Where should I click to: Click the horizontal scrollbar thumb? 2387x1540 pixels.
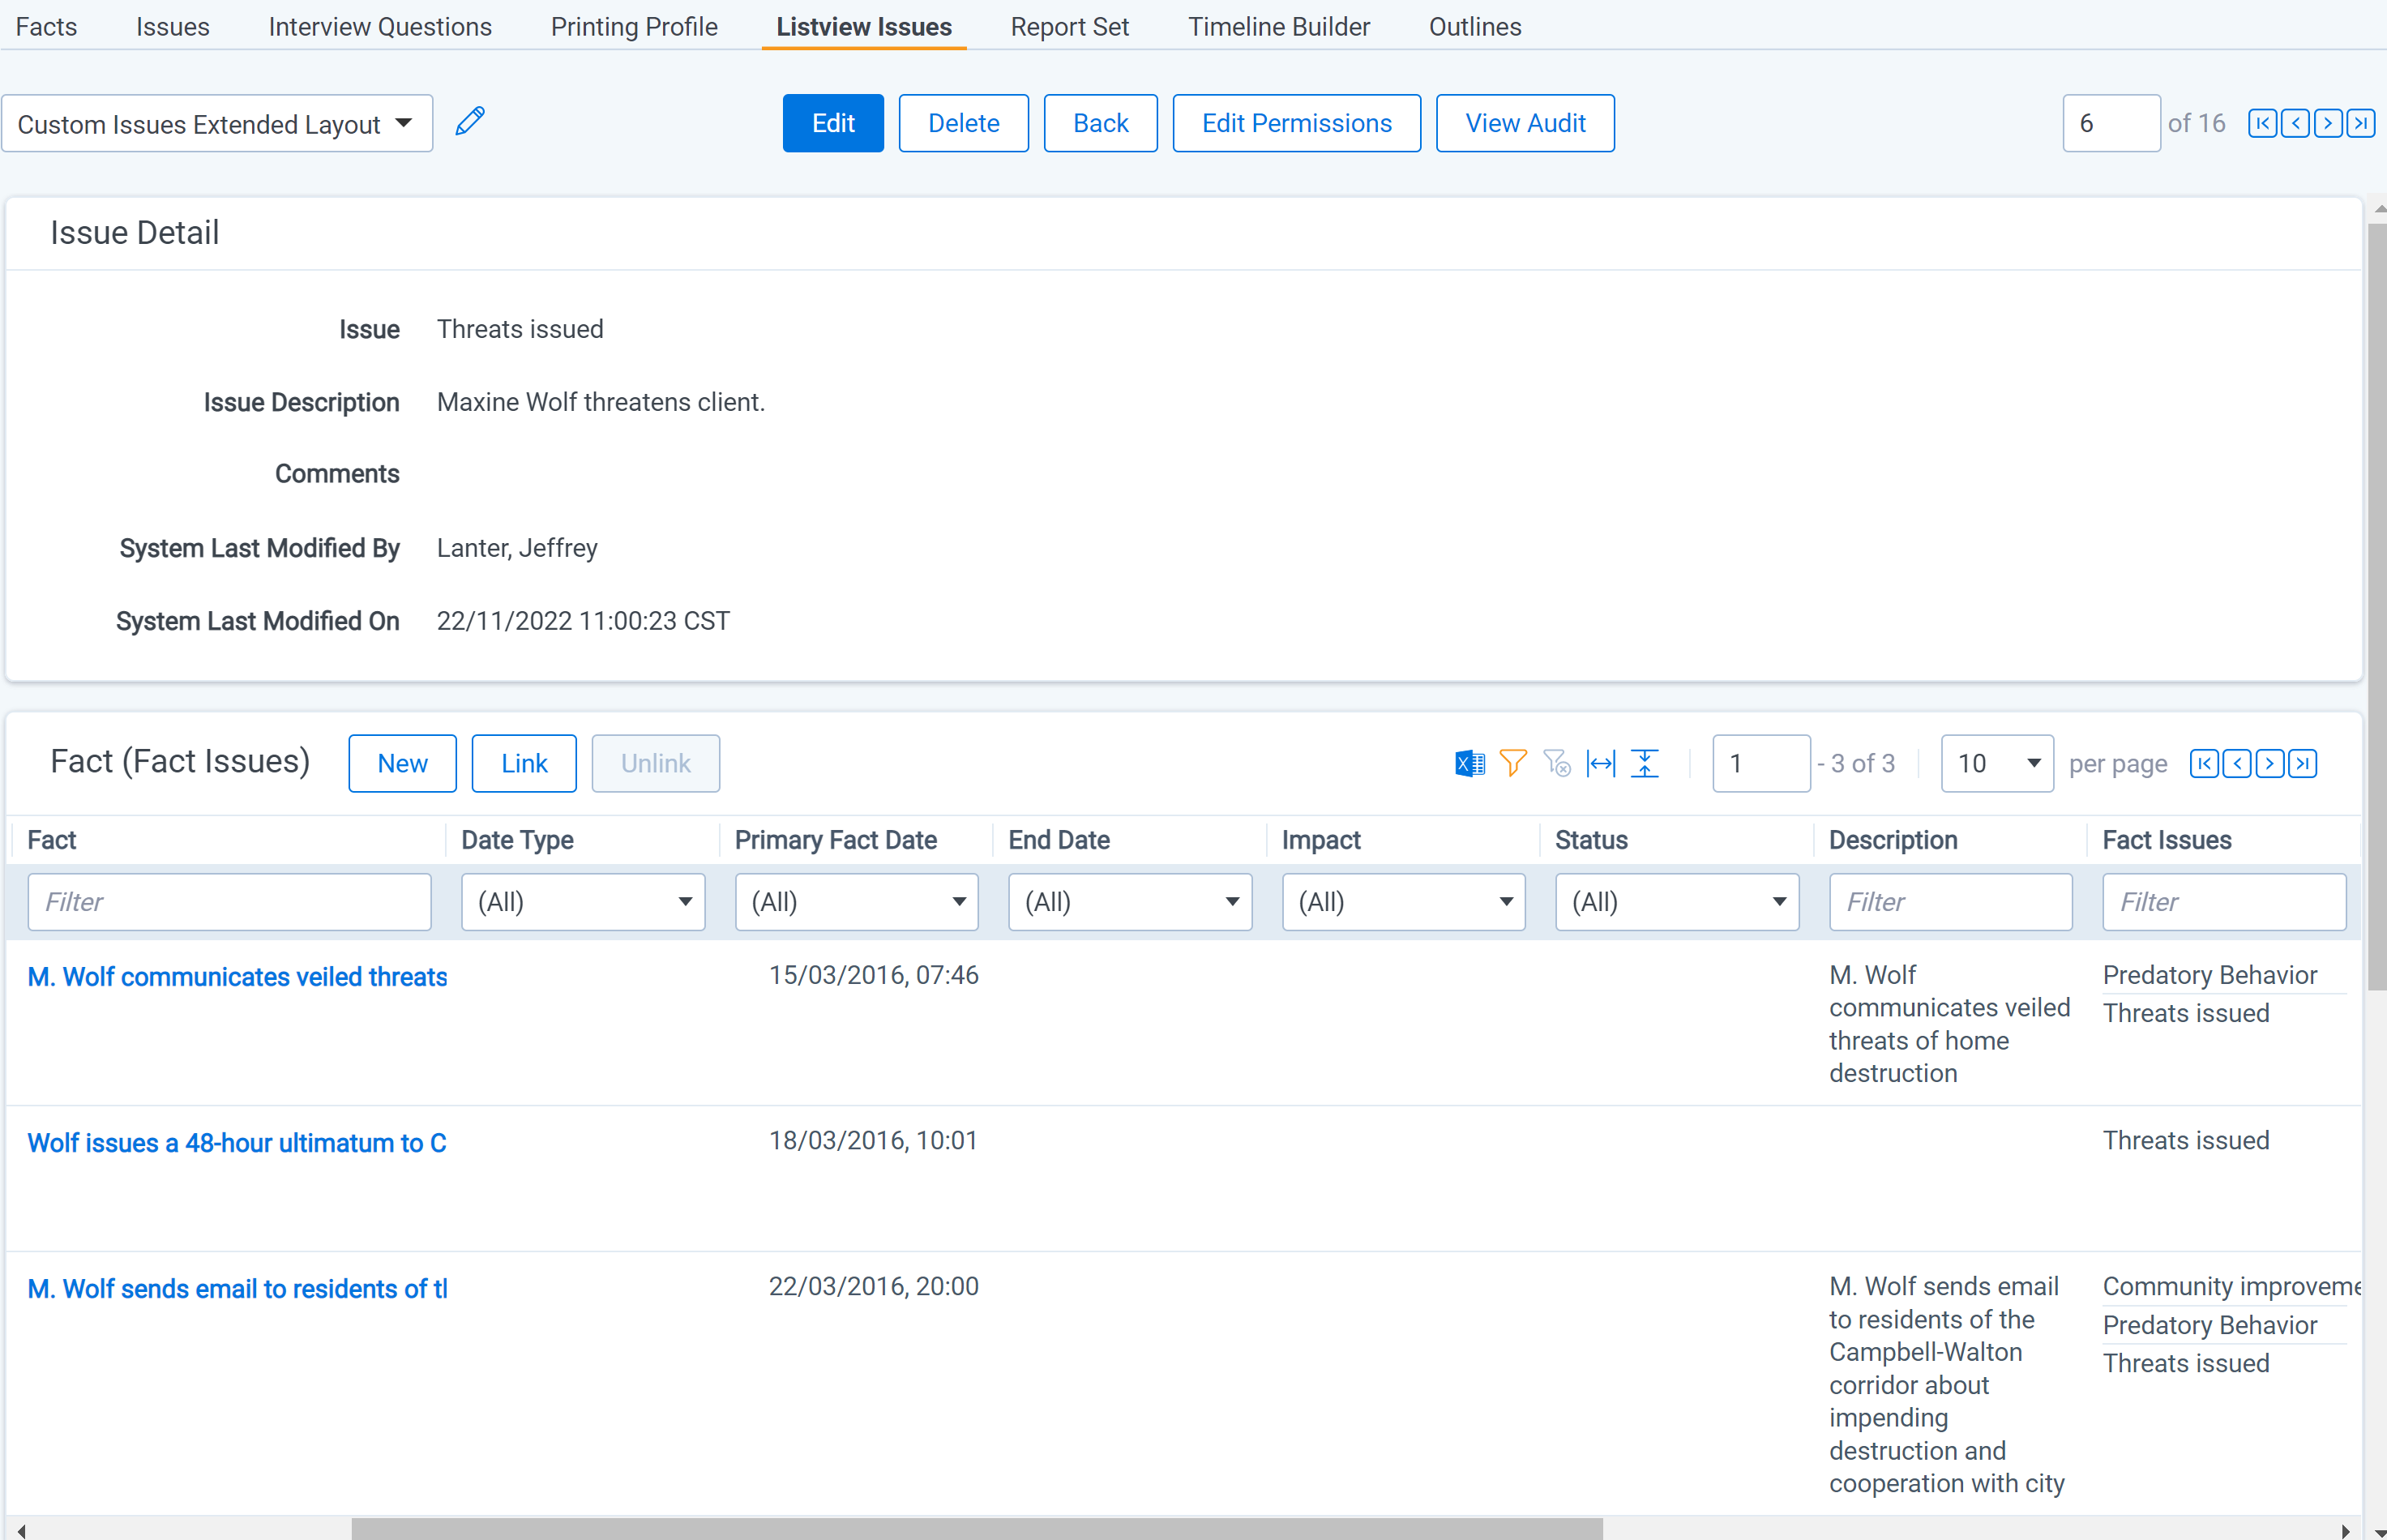[x=977, y=1529]
